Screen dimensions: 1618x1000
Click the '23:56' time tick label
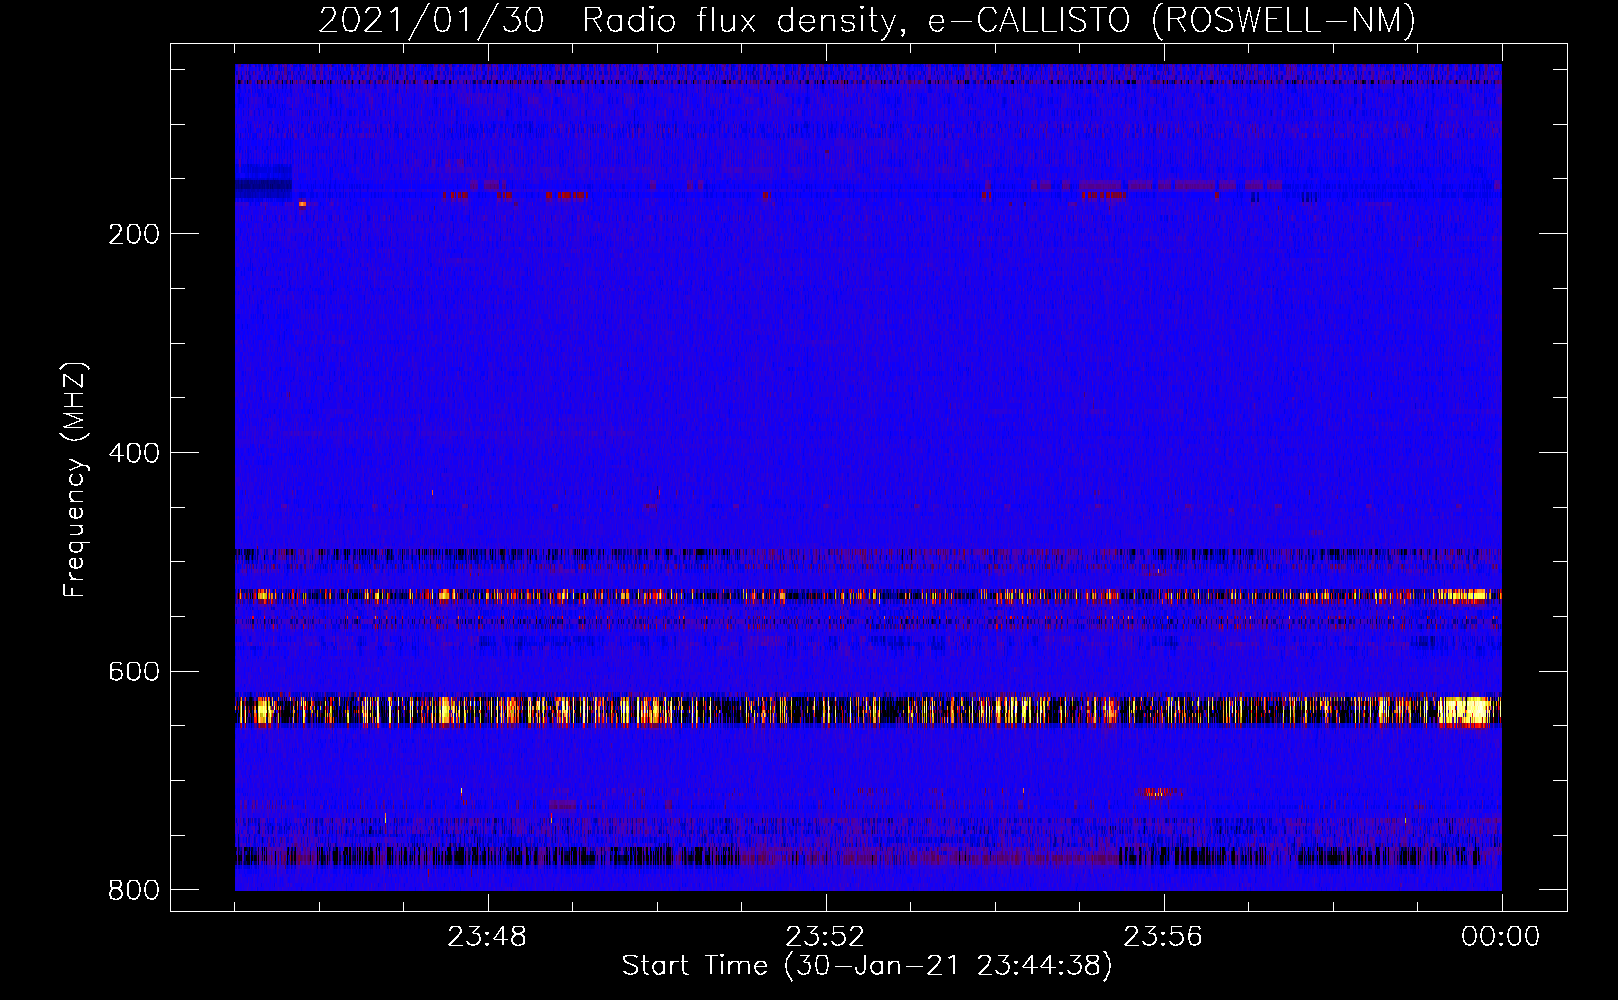[x=1163, y=937]
